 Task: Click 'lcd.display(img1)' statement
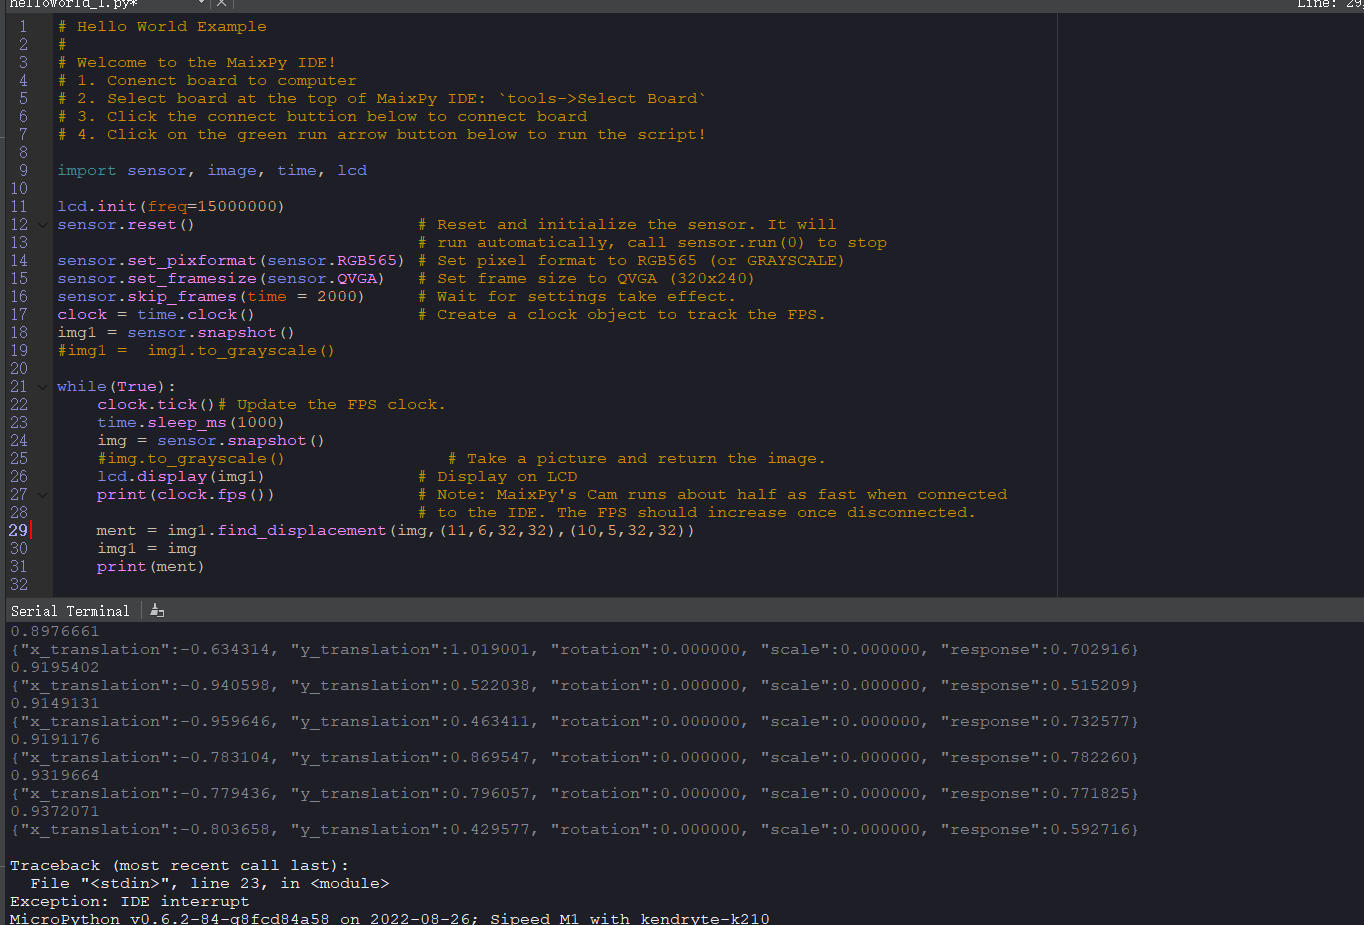181,477
